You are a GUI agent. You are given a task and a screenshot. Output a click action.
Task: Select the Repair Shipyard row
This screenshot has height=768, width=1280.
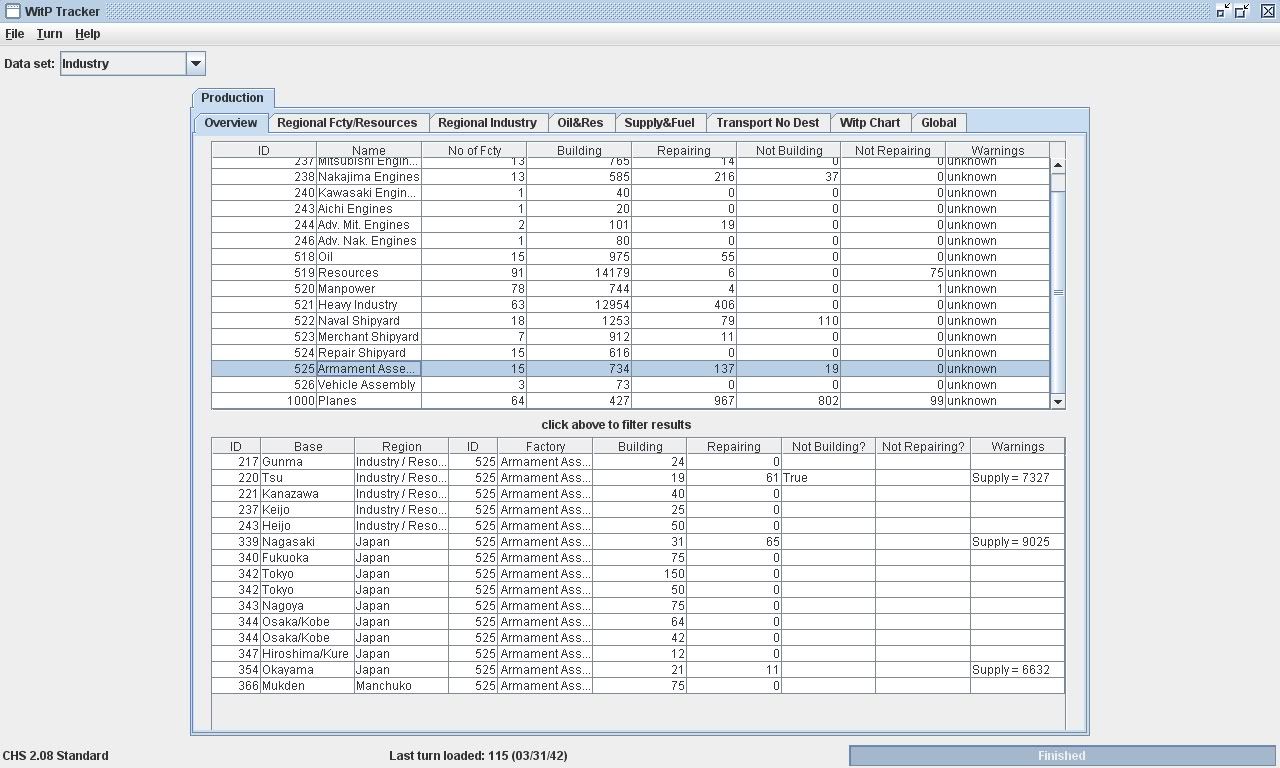630,353
